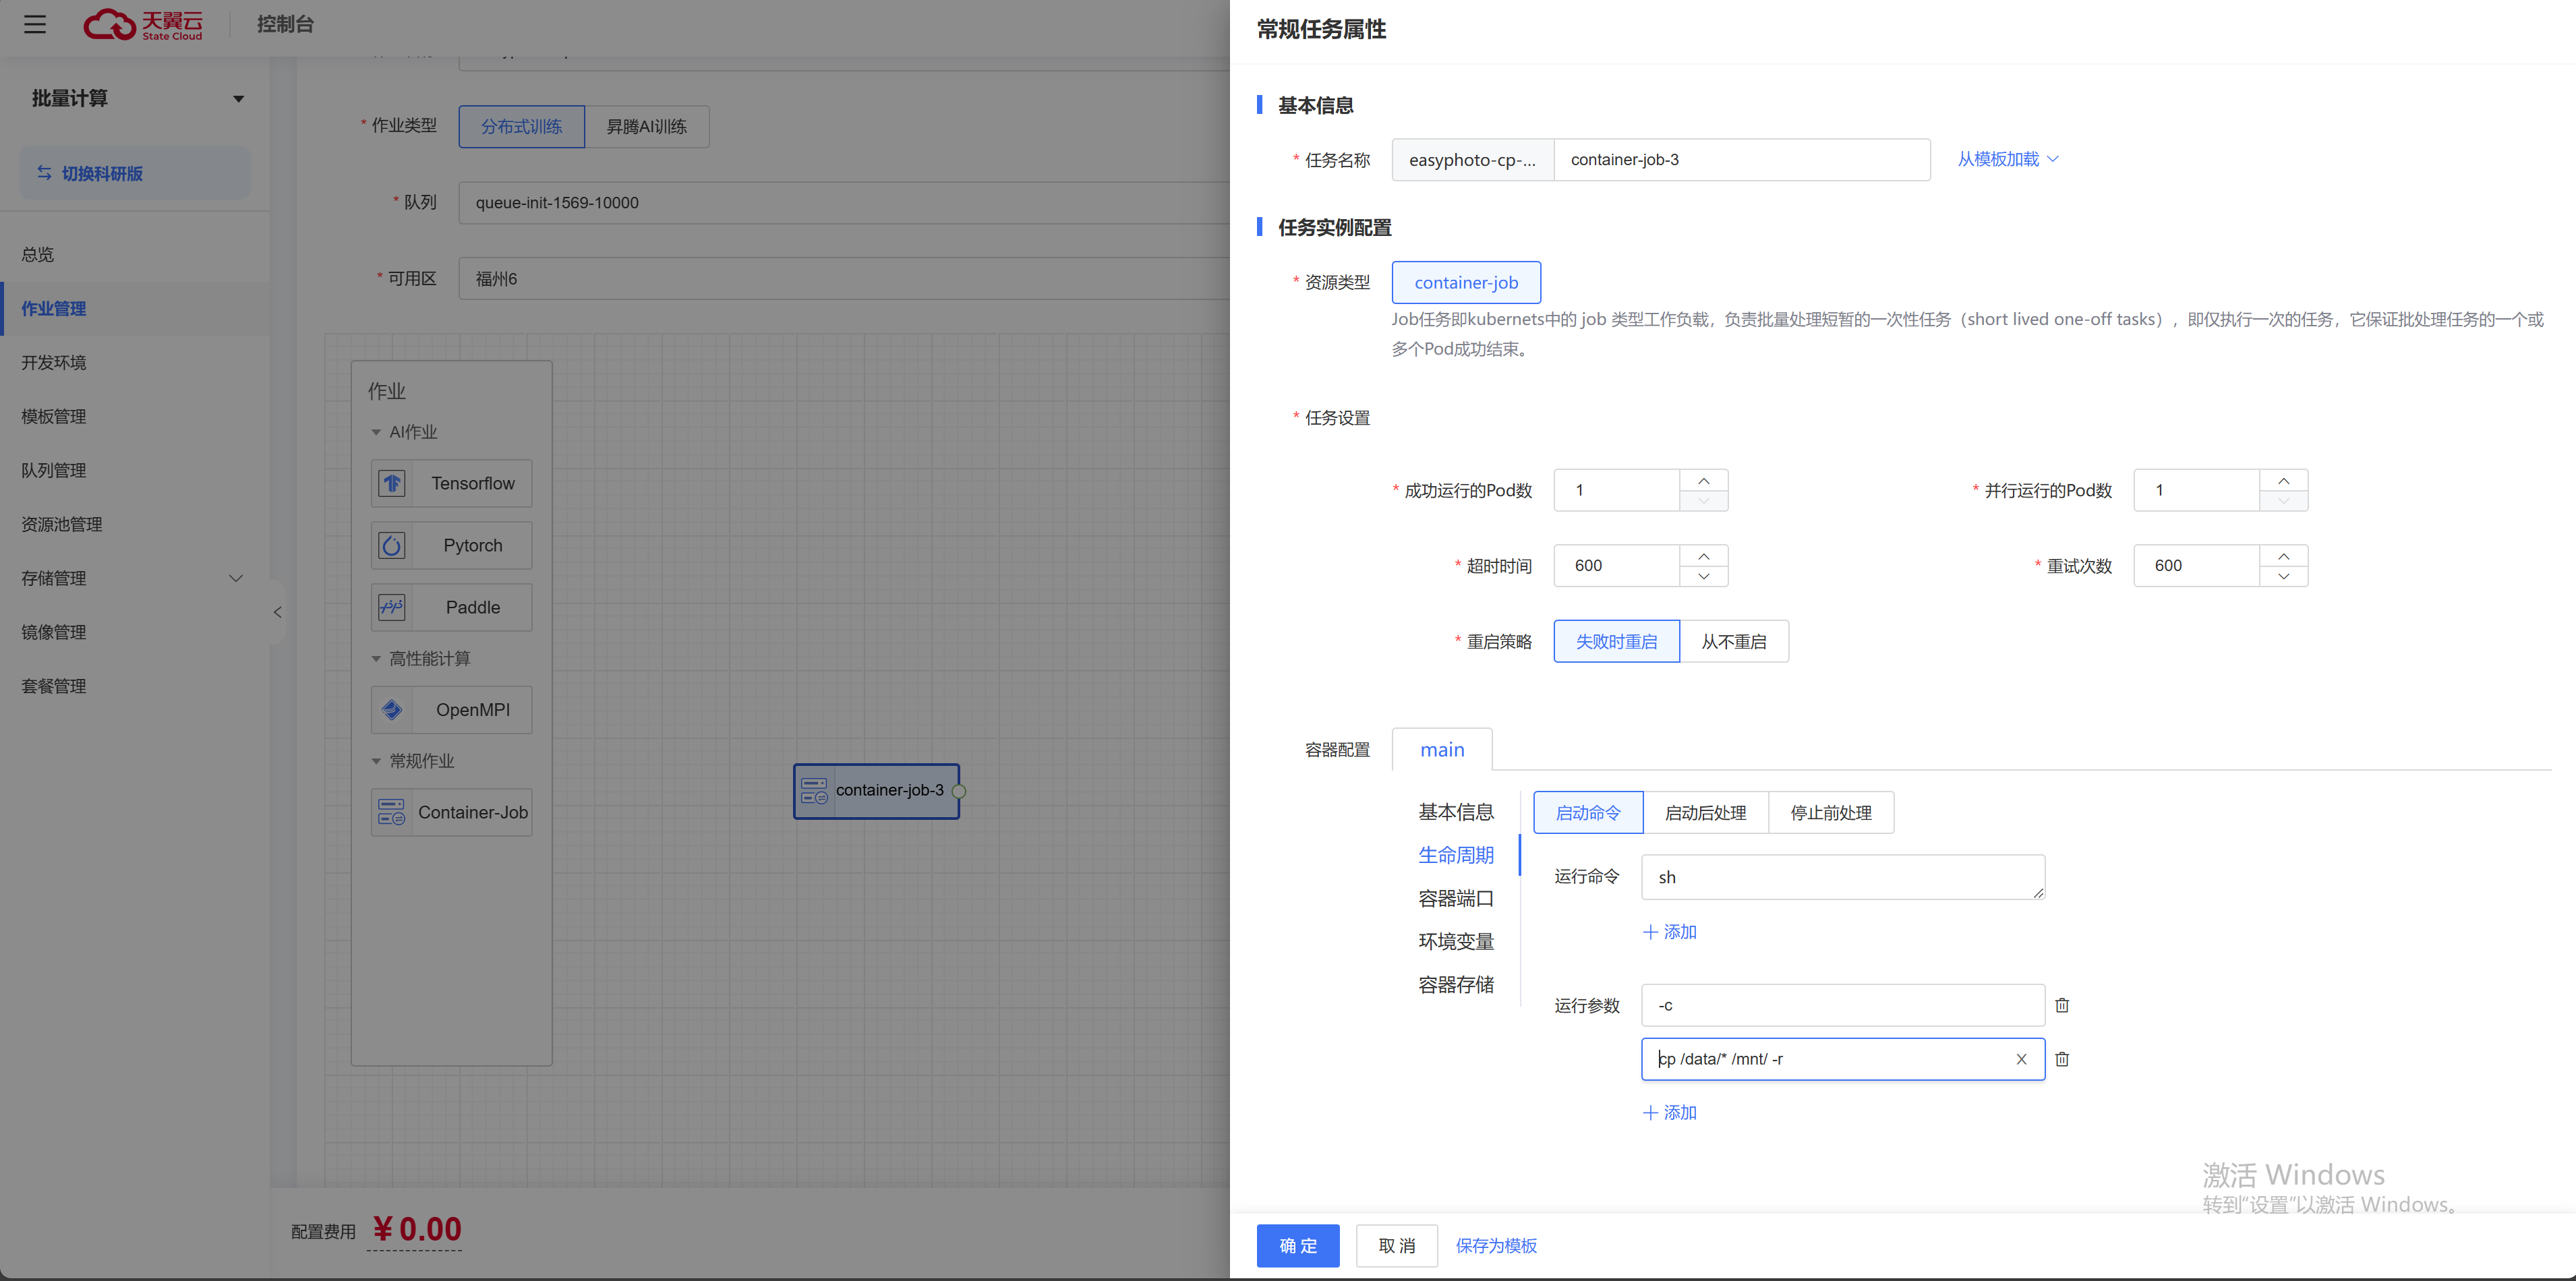Select container-job resource type

click(1466, 283)
